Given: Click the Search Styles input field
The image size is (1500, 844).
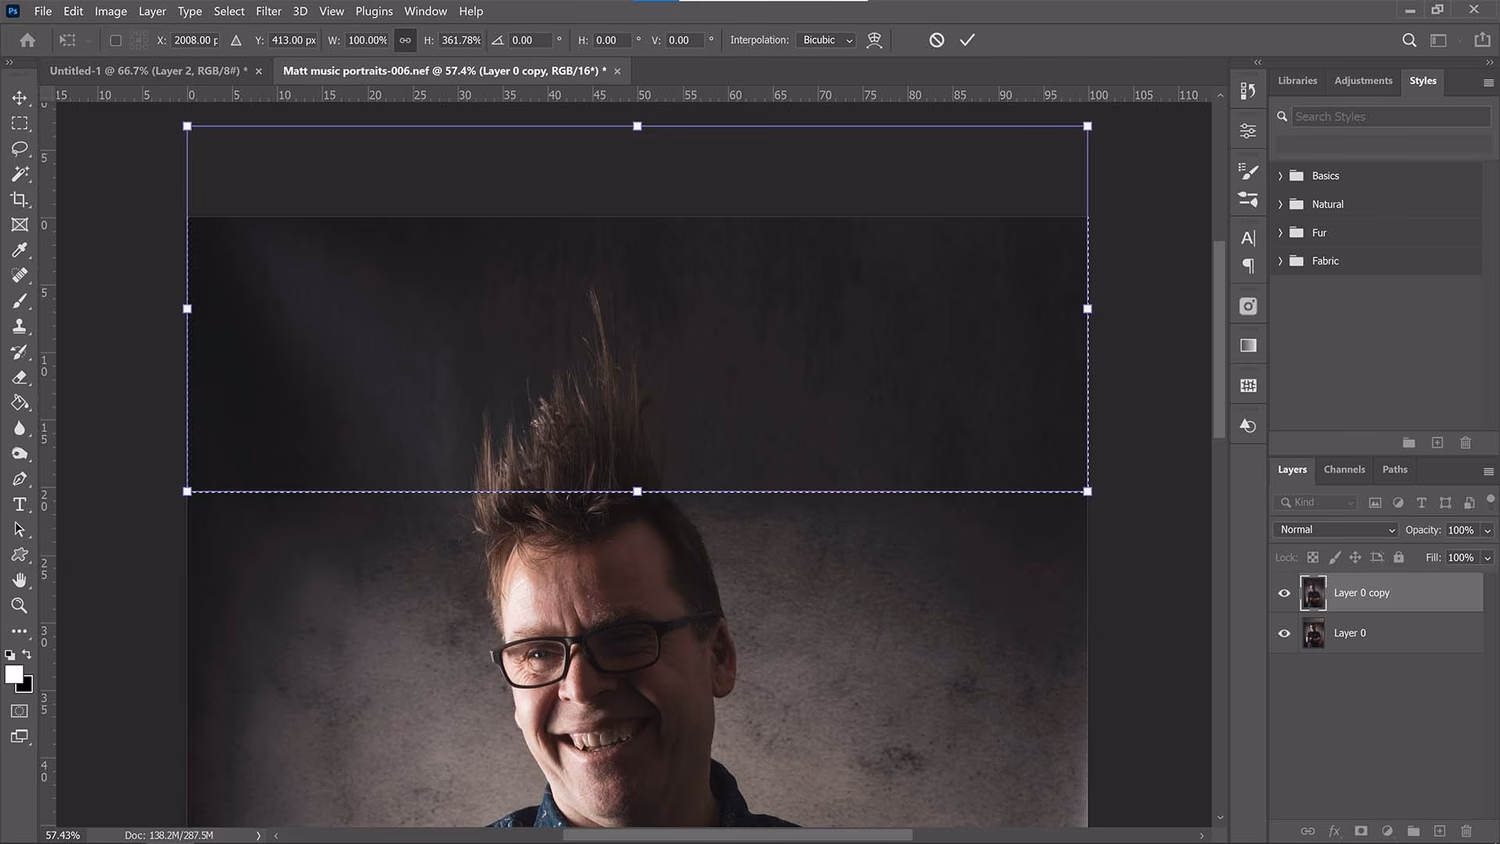Looking at the screenshot, I should pyautogui.click(x=1390, y=116).
